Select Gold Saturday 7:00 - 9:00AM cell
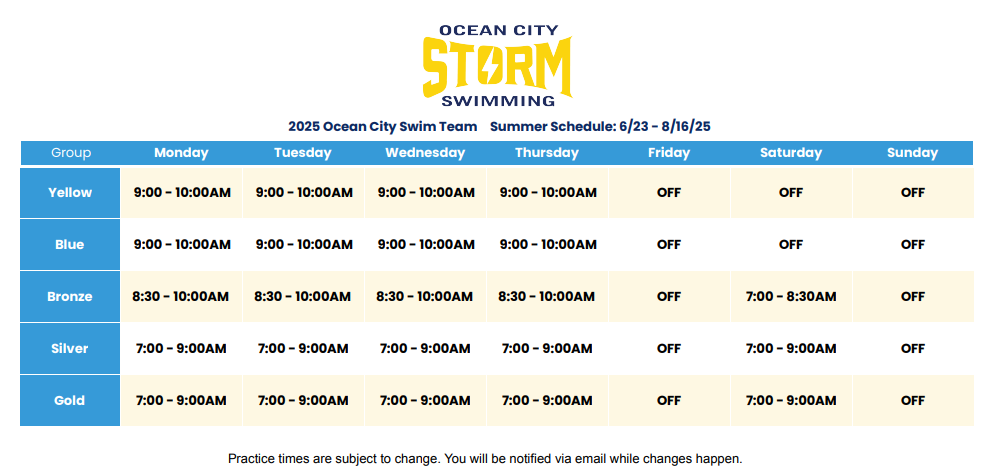990x472 pixels. click(791, 401)
